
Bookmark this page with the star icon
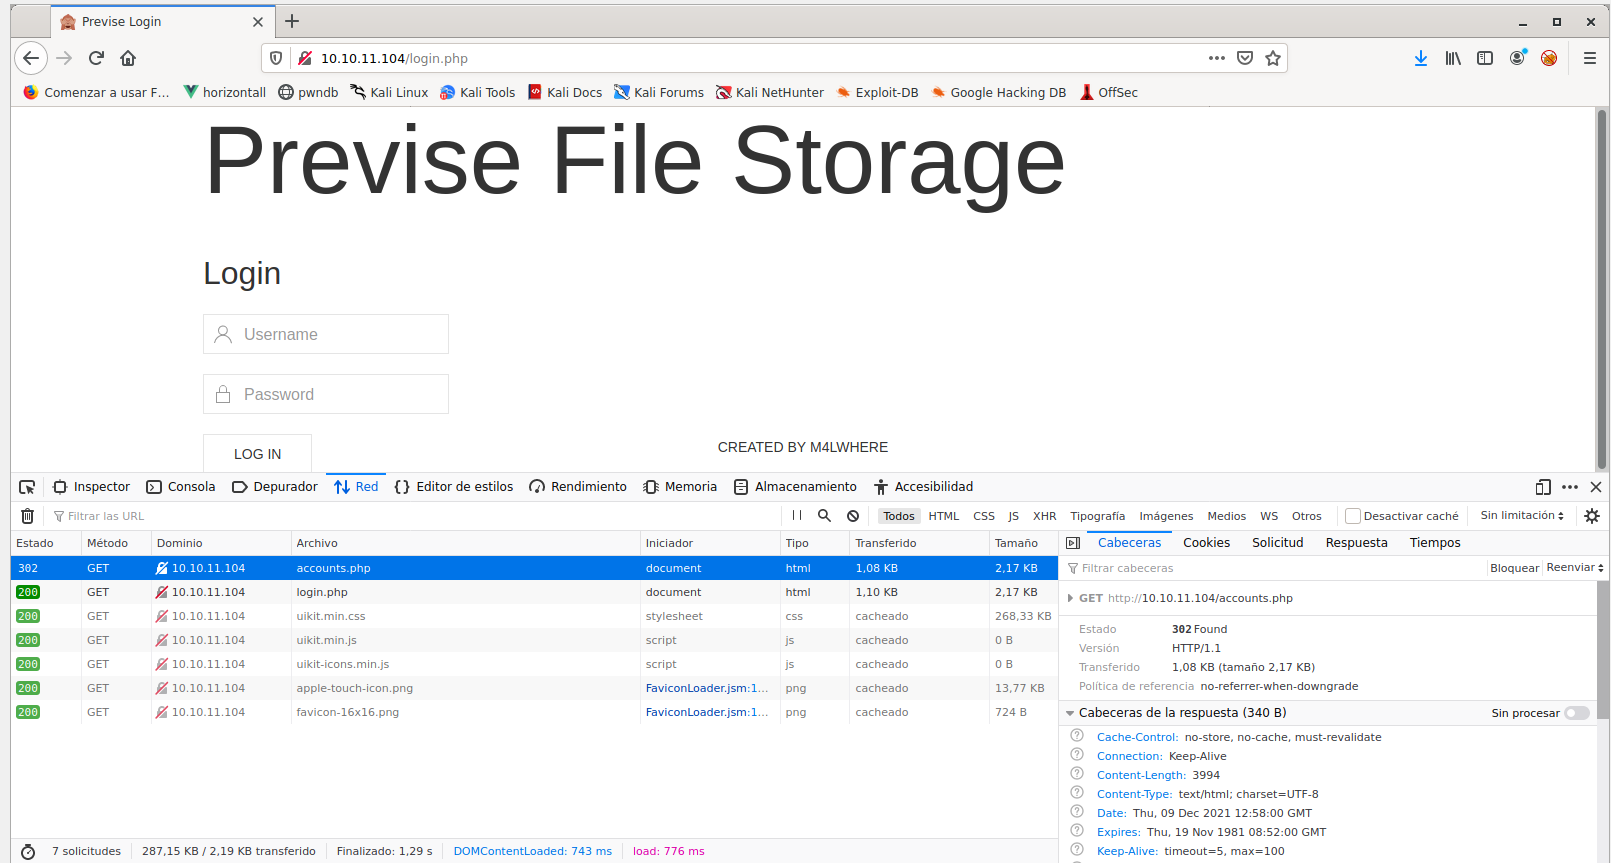1273,58
